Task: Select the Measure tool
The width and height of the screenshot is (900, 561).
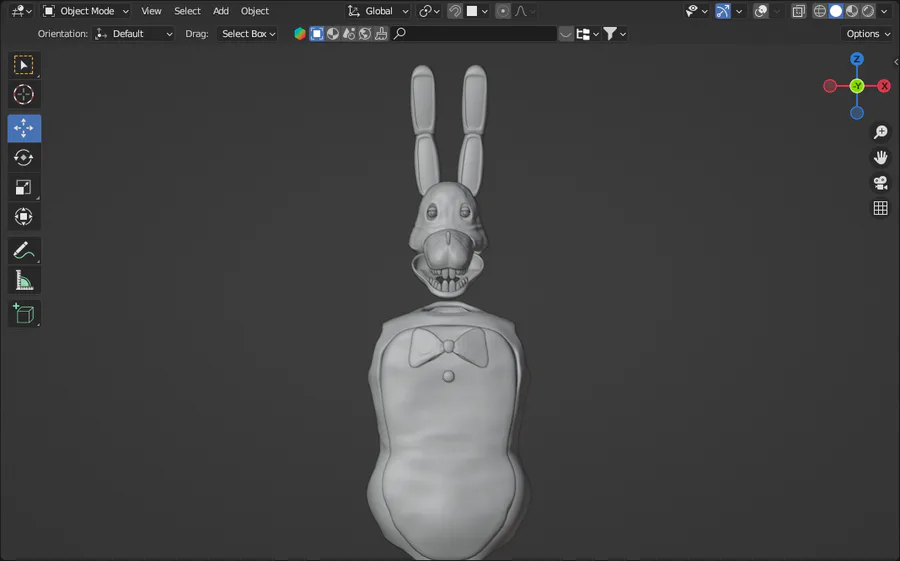Action: [x=24, y=280]
